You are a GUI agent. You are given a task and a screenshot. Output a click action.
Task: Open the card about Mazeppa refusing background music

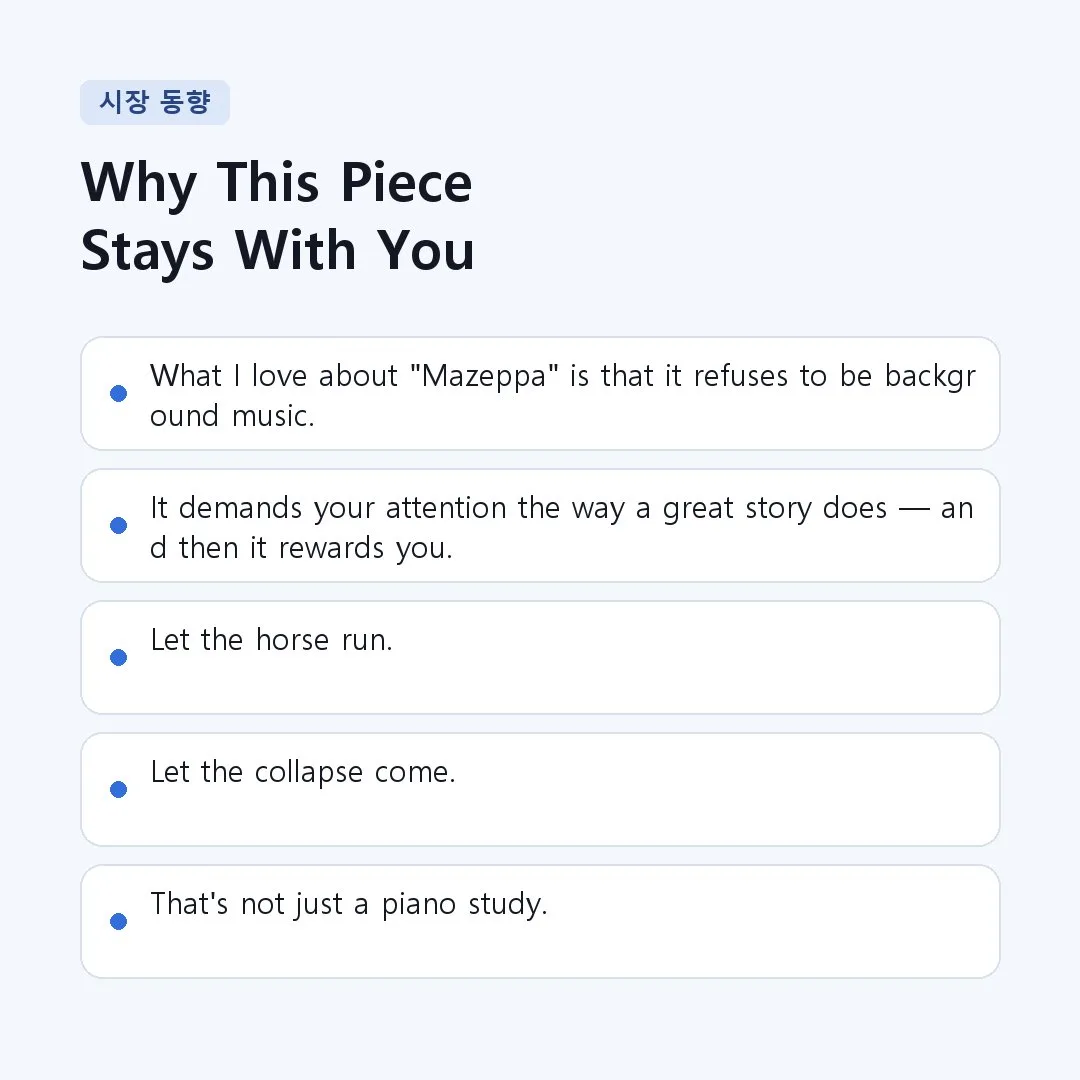[540, 393]
